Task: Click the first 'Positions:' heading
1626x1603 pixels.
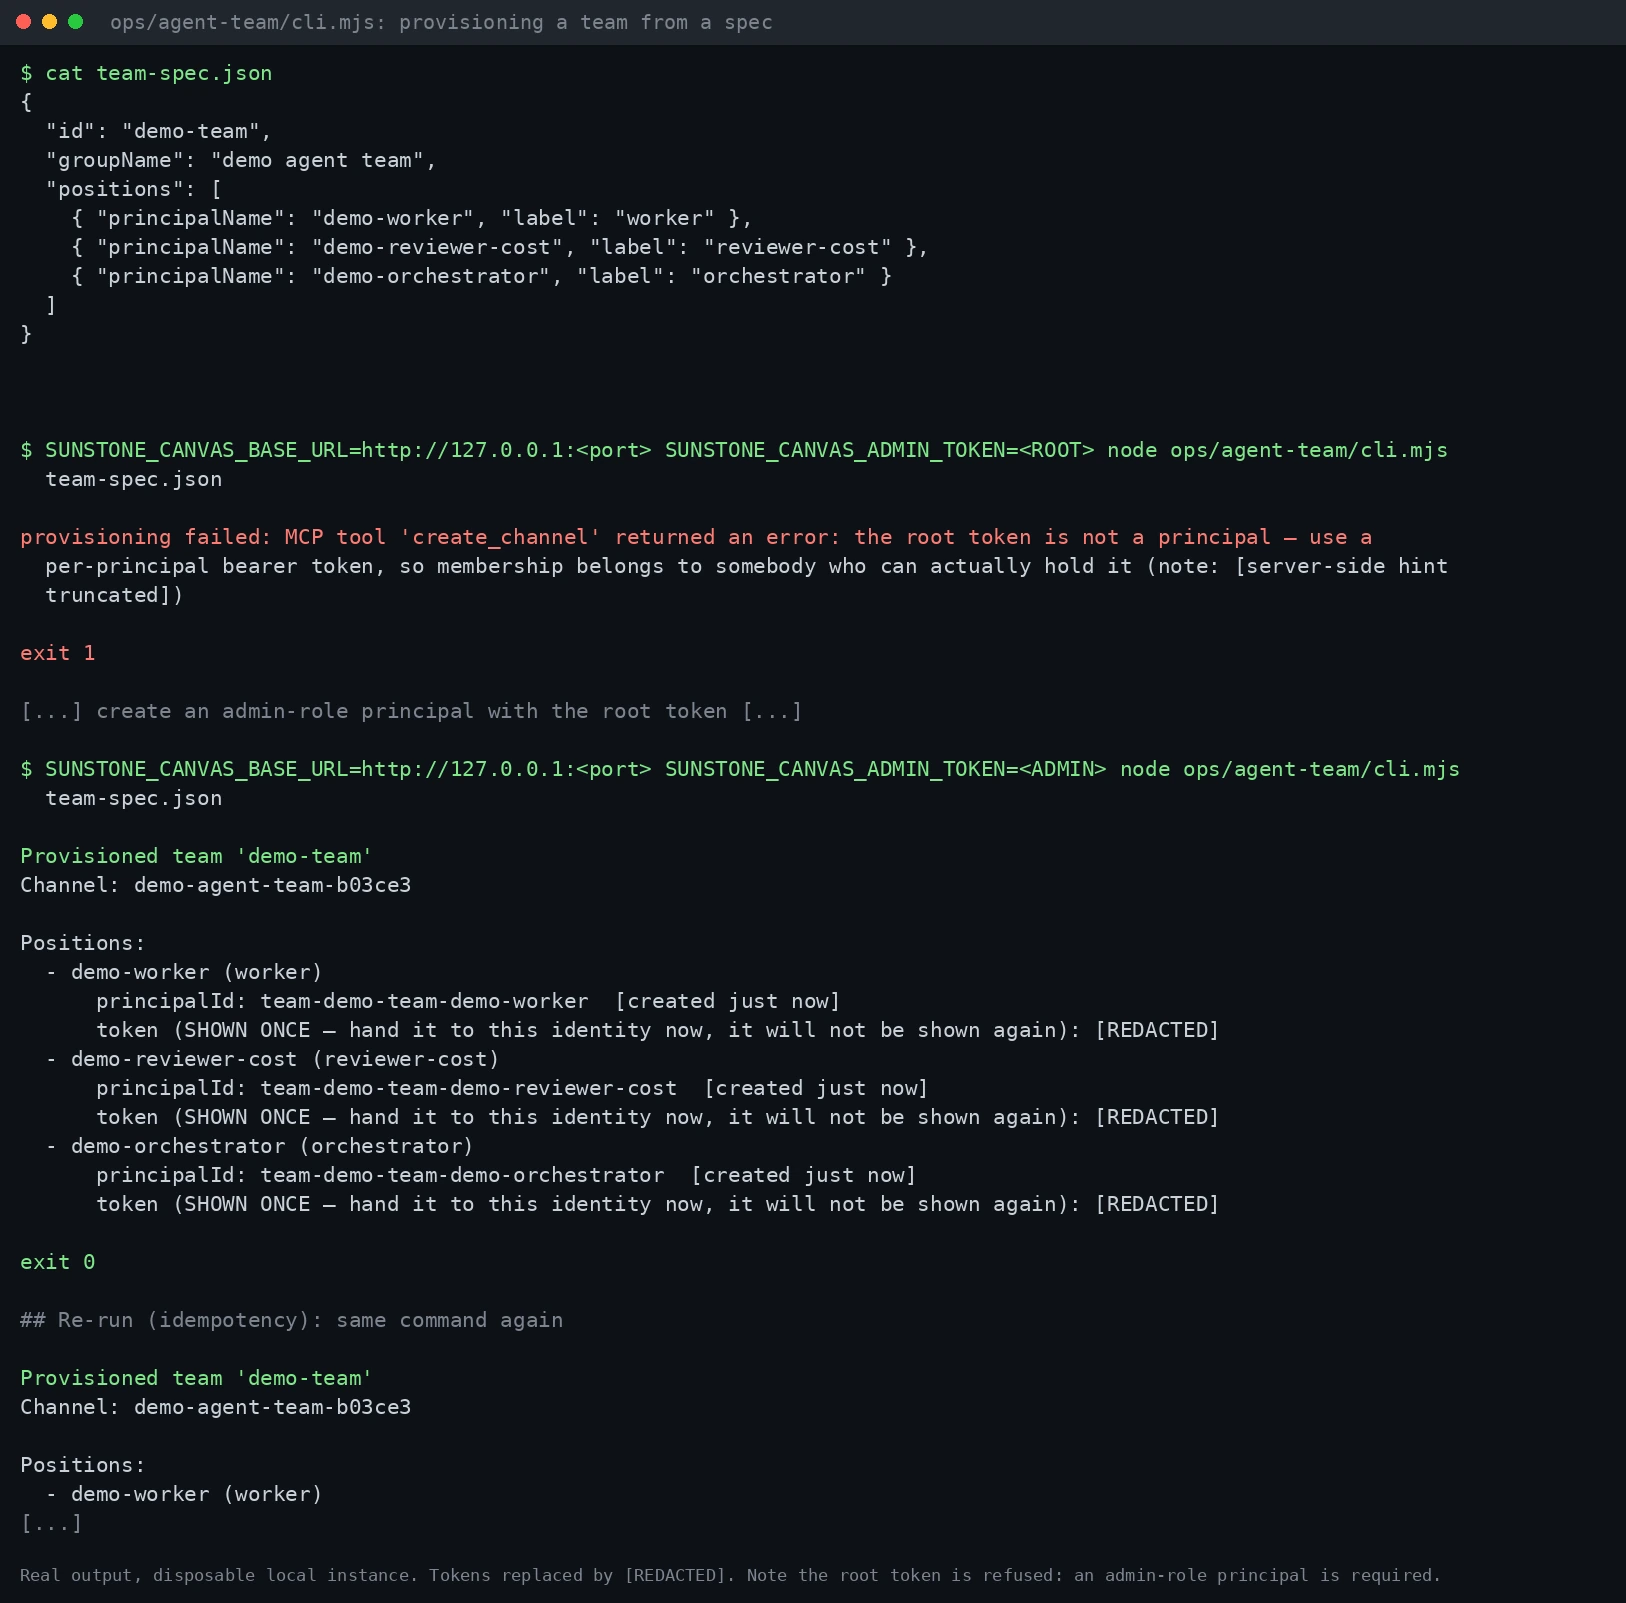Action: pos(83,943)
